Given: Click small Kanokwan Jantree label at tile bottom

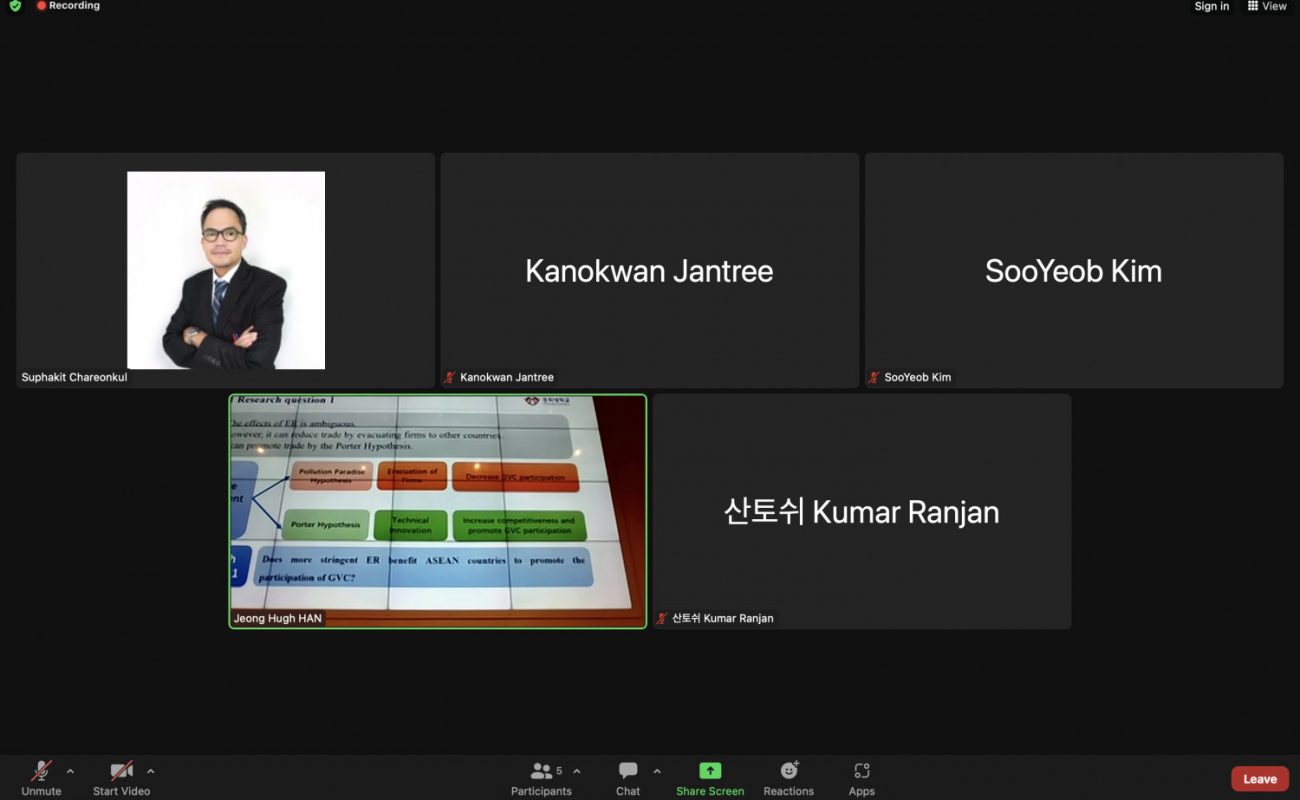Looking at the screenshot, I should [x=507, y=377].
